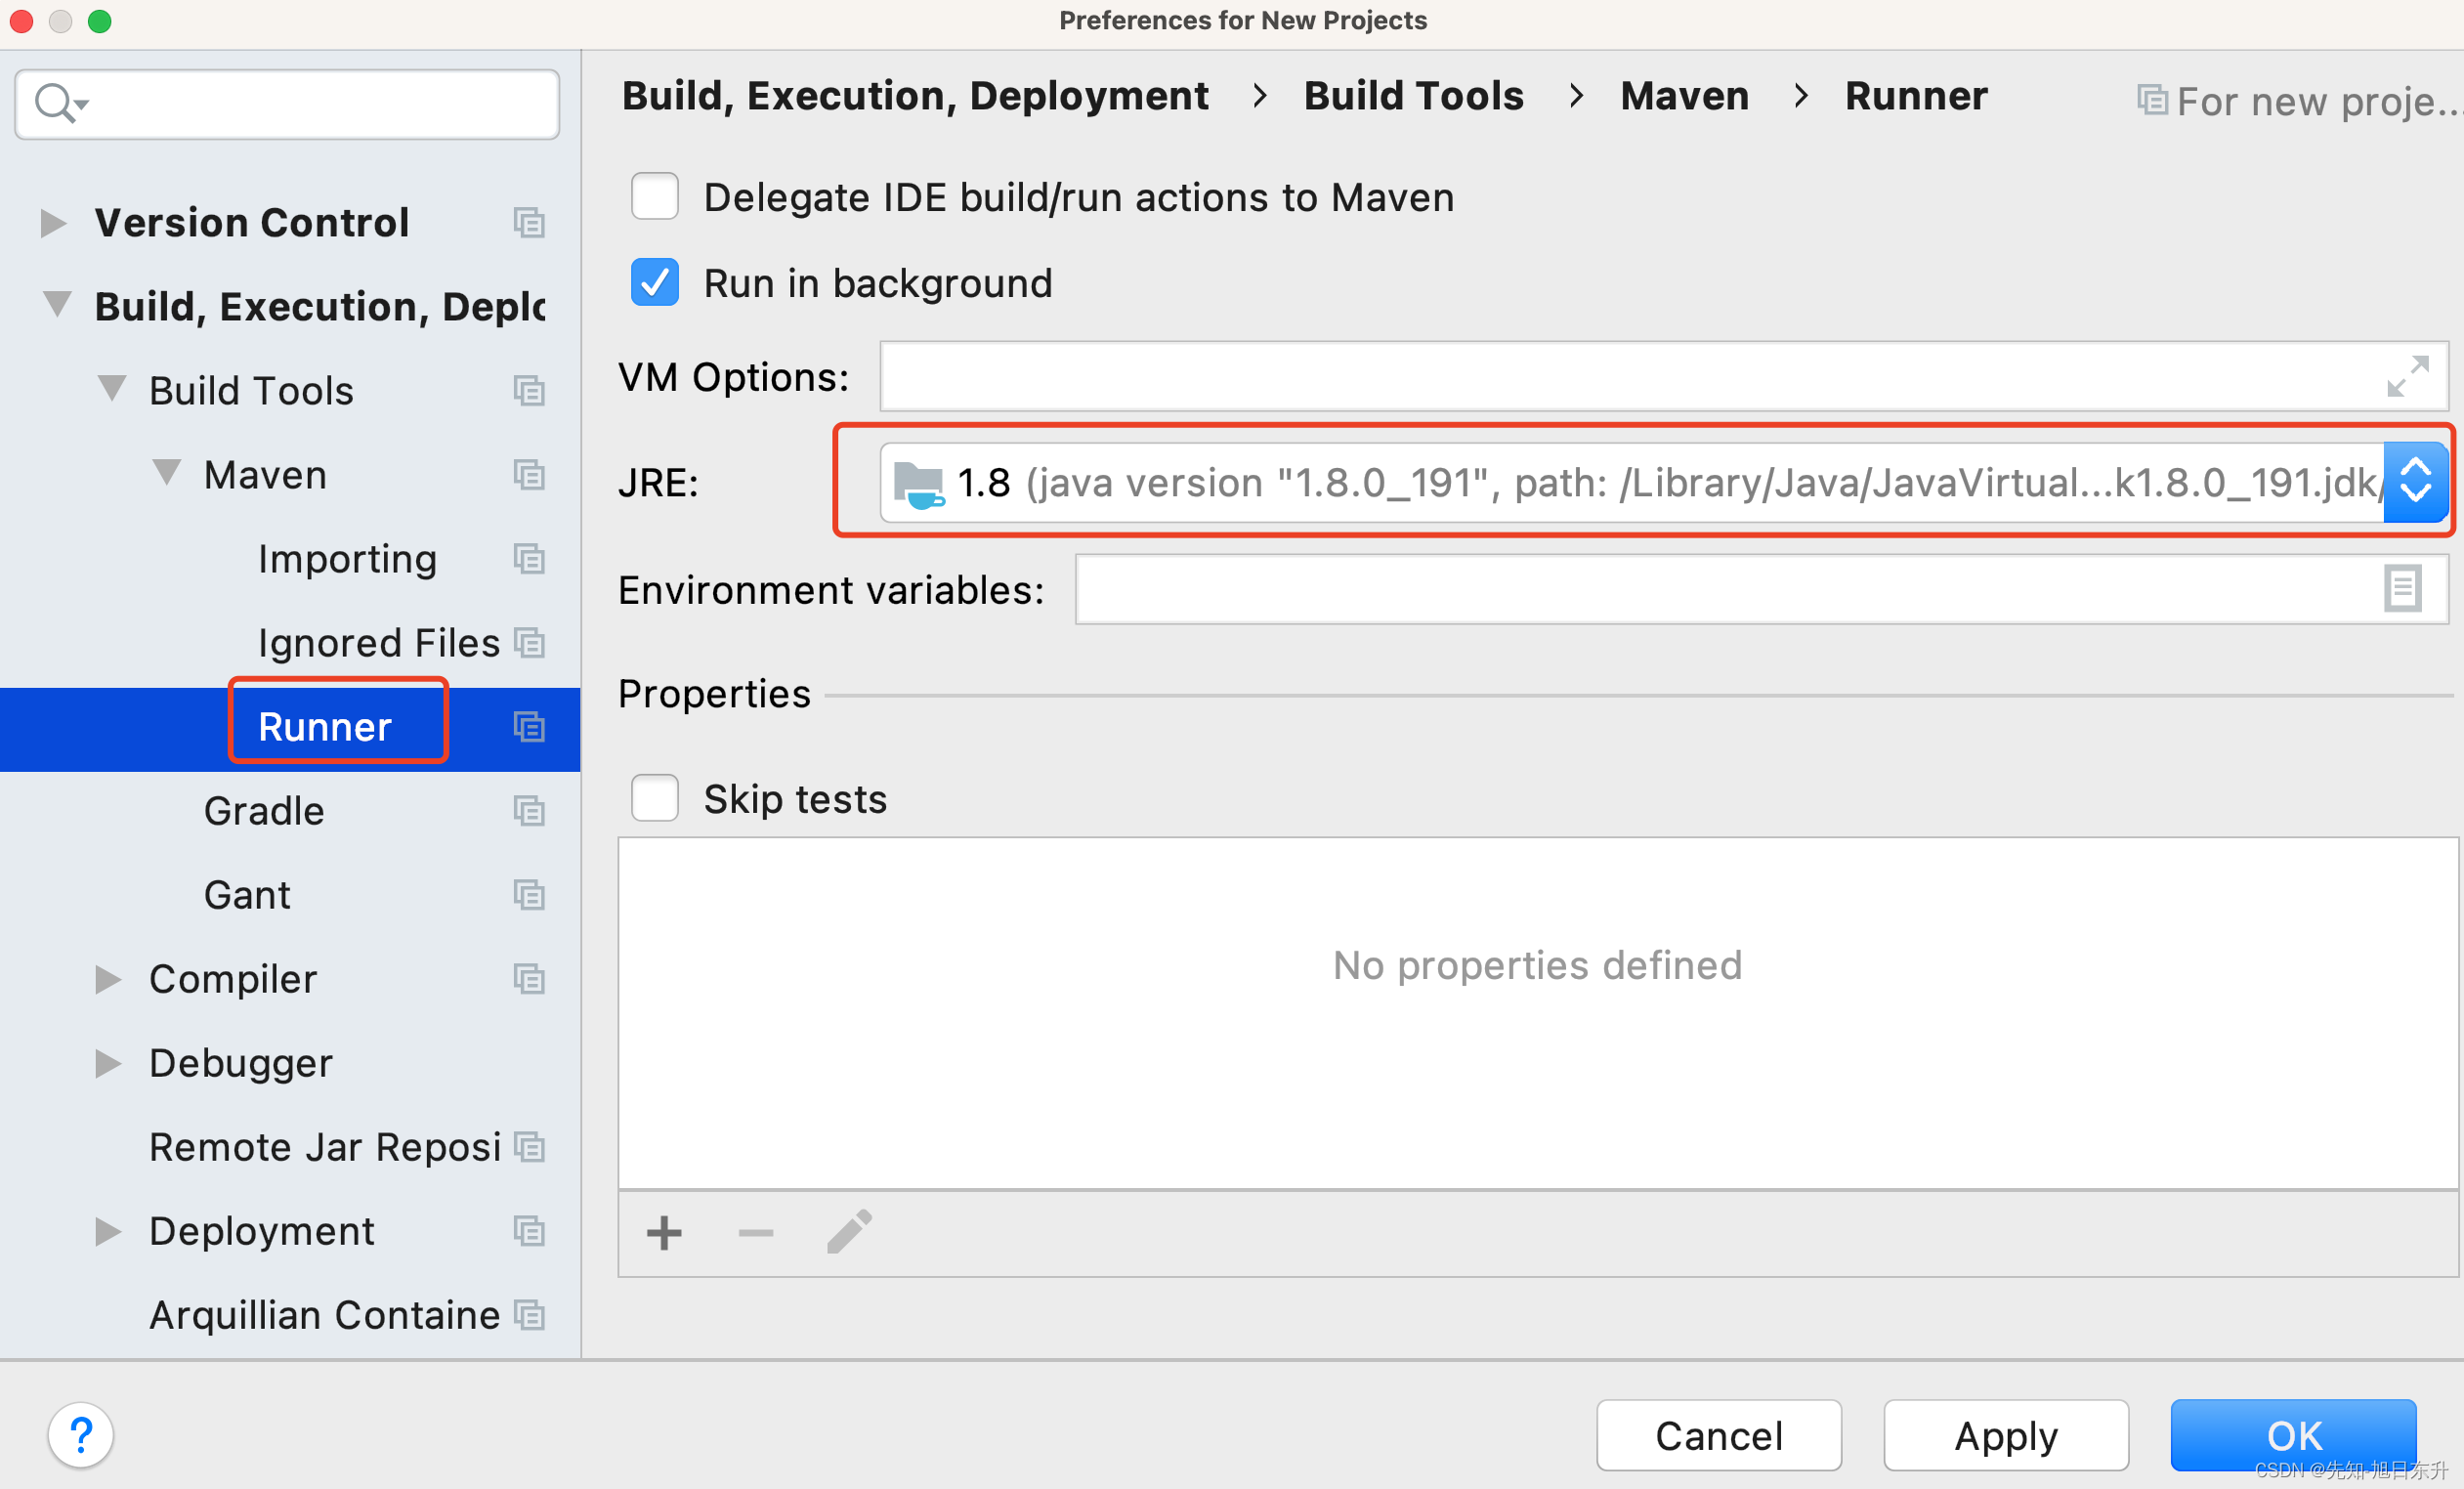Check the Skip tests box
This screenshot has height=1489, width=2464.
click(655, 797)
